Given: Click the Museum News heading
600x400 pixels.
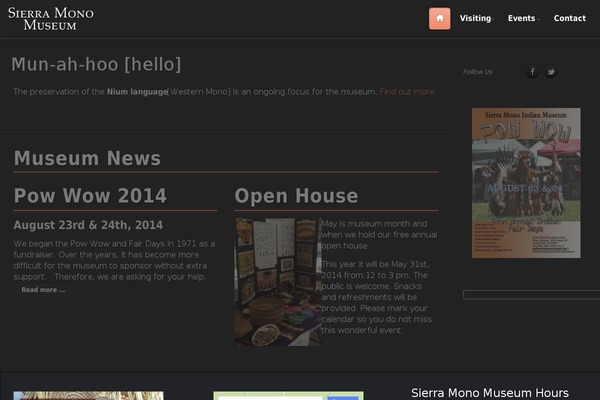Looking at the screenshot, I should pyautogui.click(x=87, y=158).
